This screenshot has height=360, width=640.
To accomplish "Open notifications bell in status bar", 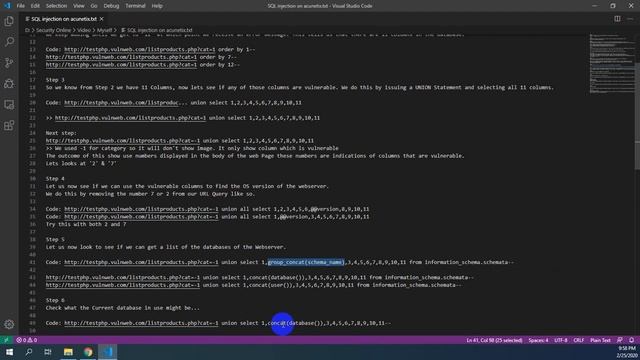I will coord(631,340).
